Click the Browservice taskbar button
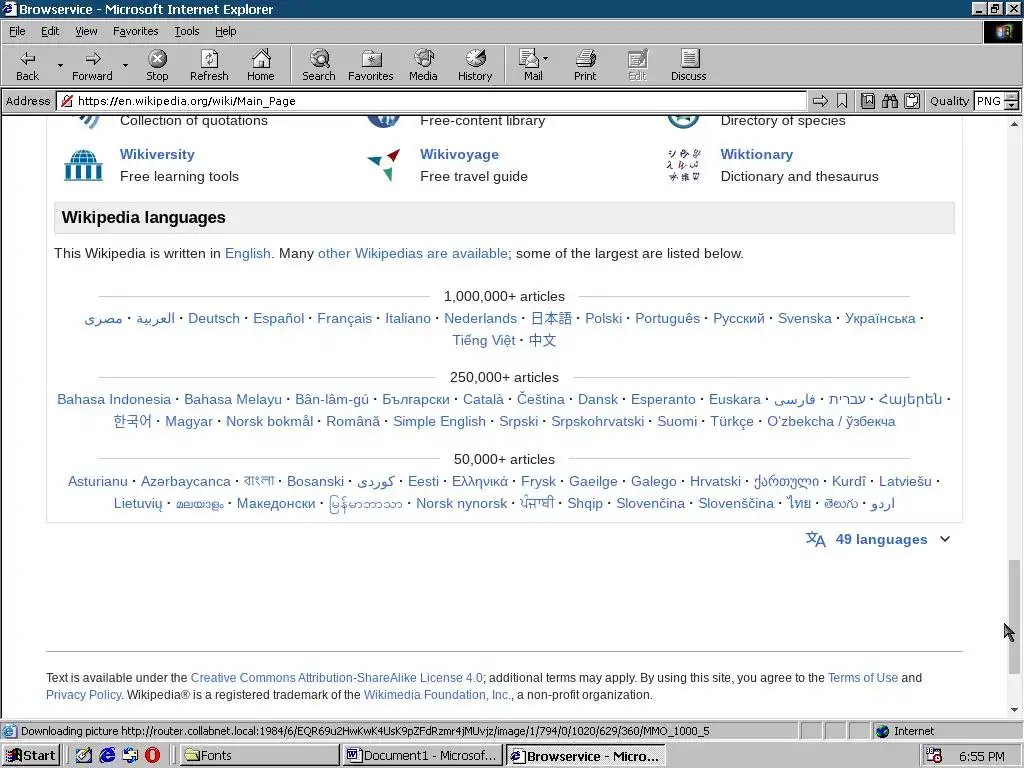 click(586, 756)
